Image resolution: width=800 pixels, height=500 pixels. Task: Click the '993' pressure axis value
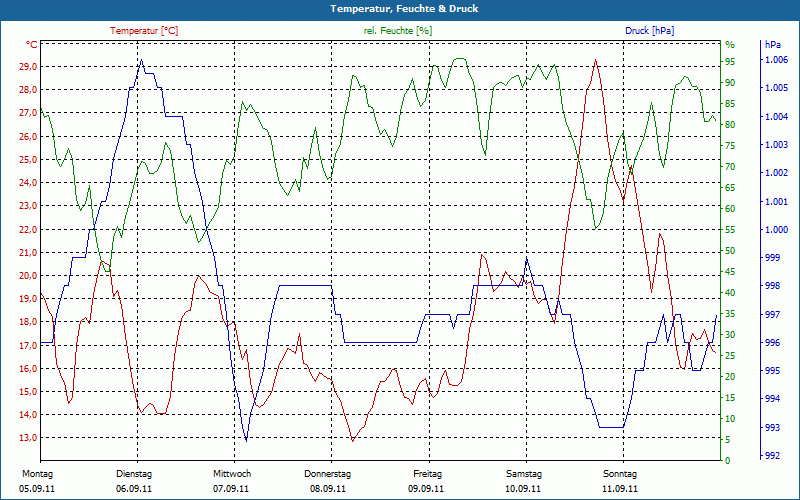[772, 427]
